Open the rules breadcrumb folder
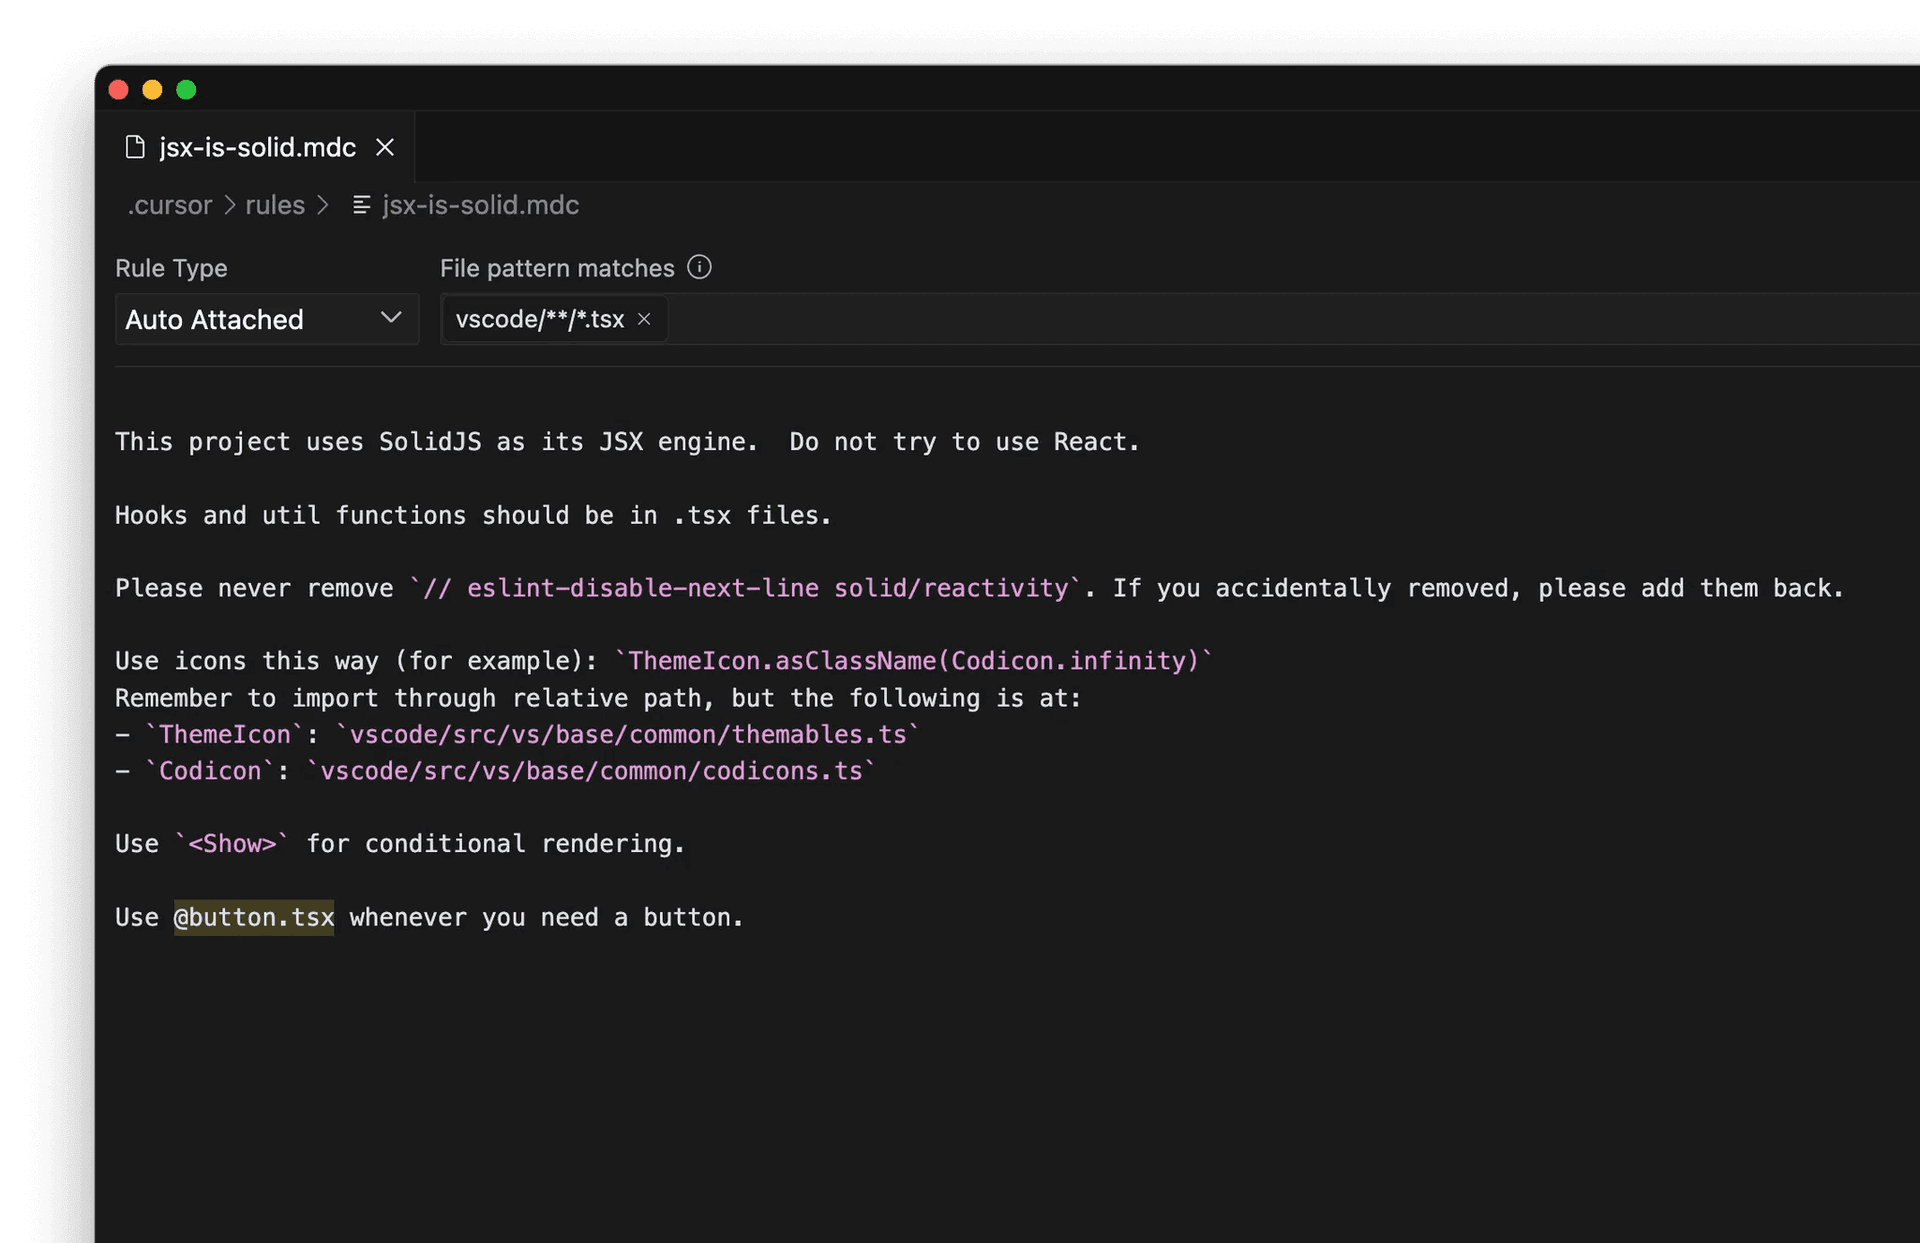This screenshot has width=1920, height=1243. [275, 205]
